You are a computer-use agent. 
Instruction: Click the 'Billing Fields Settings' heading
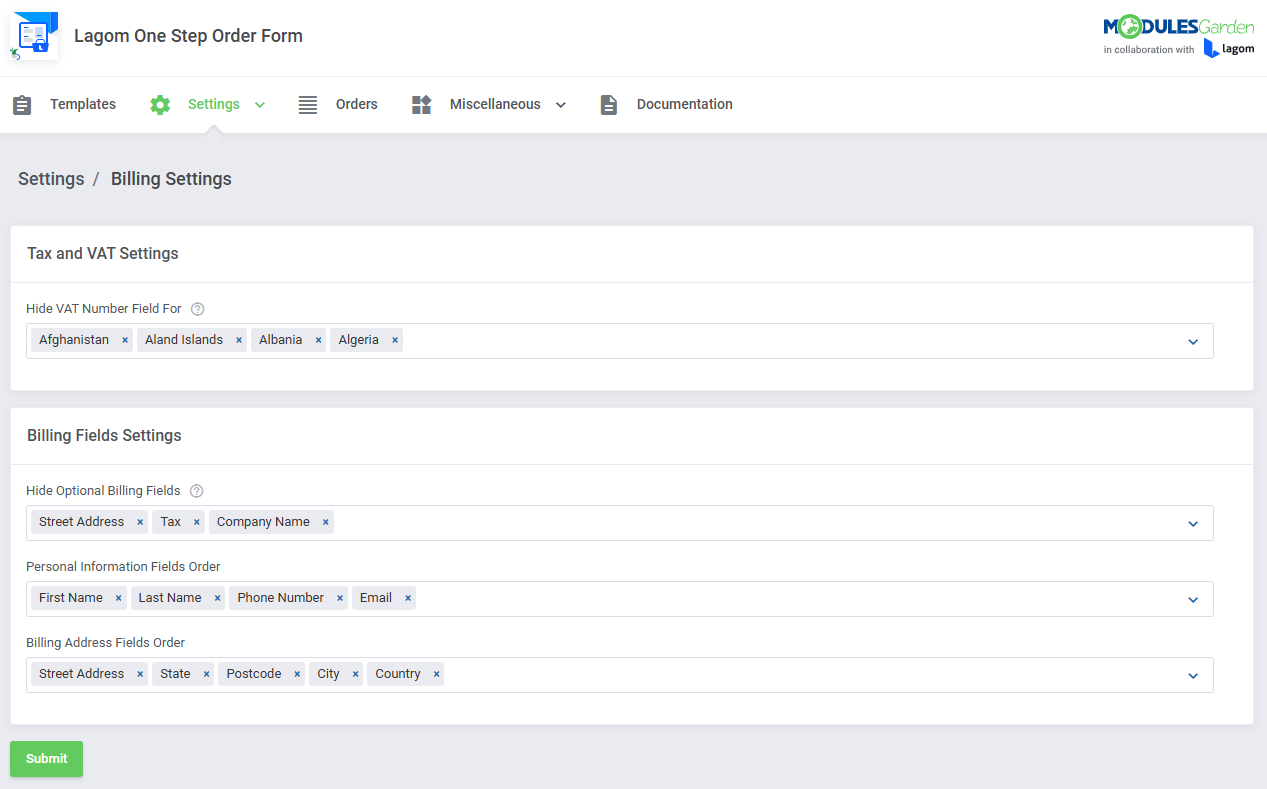(104, 436)
